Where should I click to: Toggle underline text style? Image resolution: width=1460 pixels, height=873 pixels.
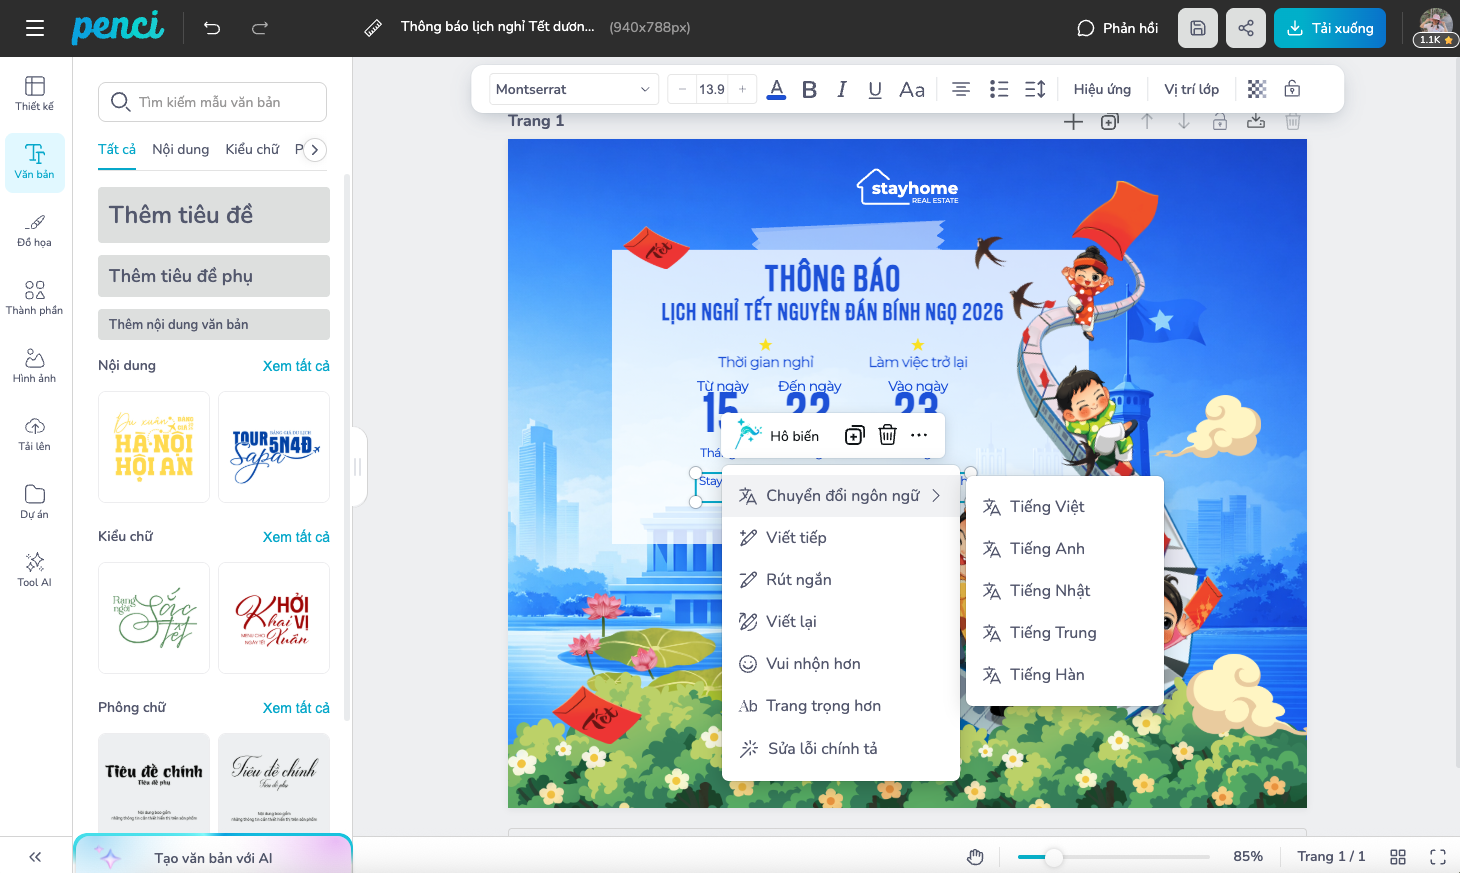tap(875, 89)
